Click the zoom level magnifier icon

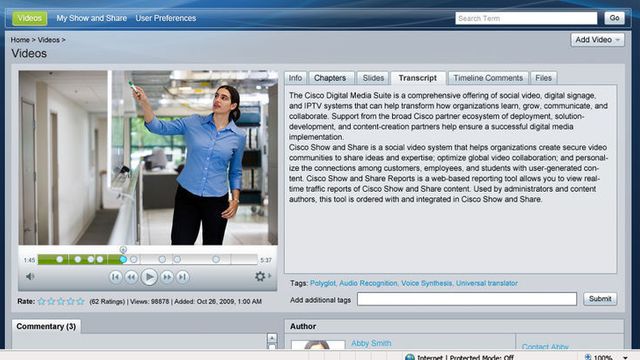588,357
